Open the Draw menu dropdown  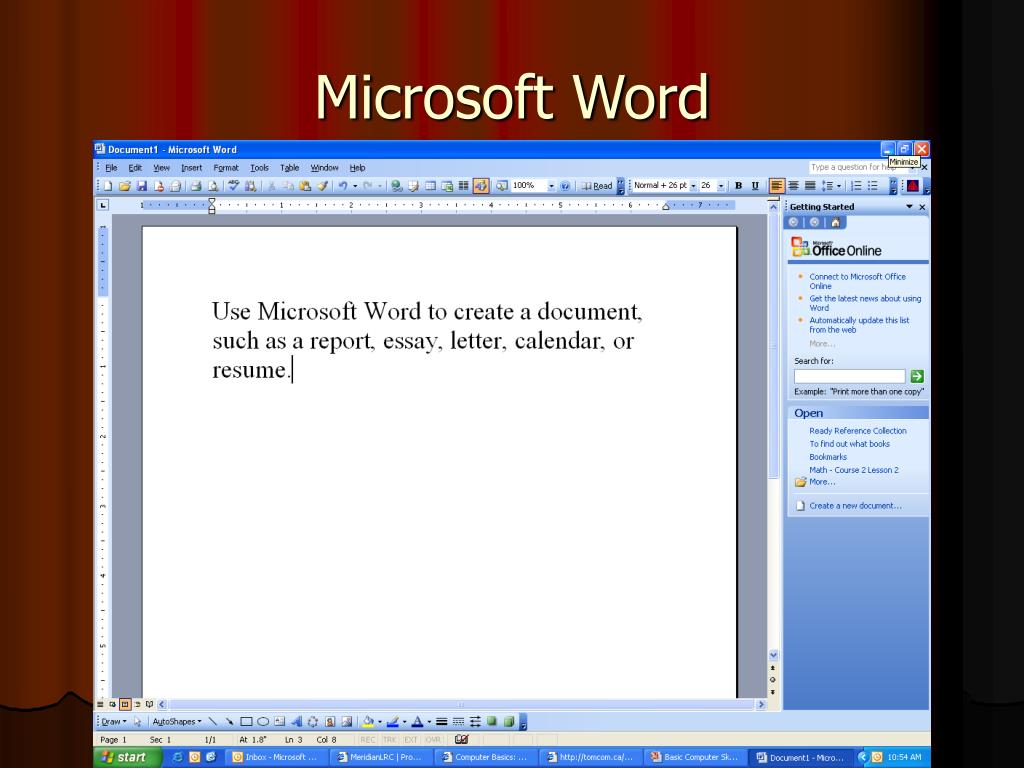pos(114,722)
